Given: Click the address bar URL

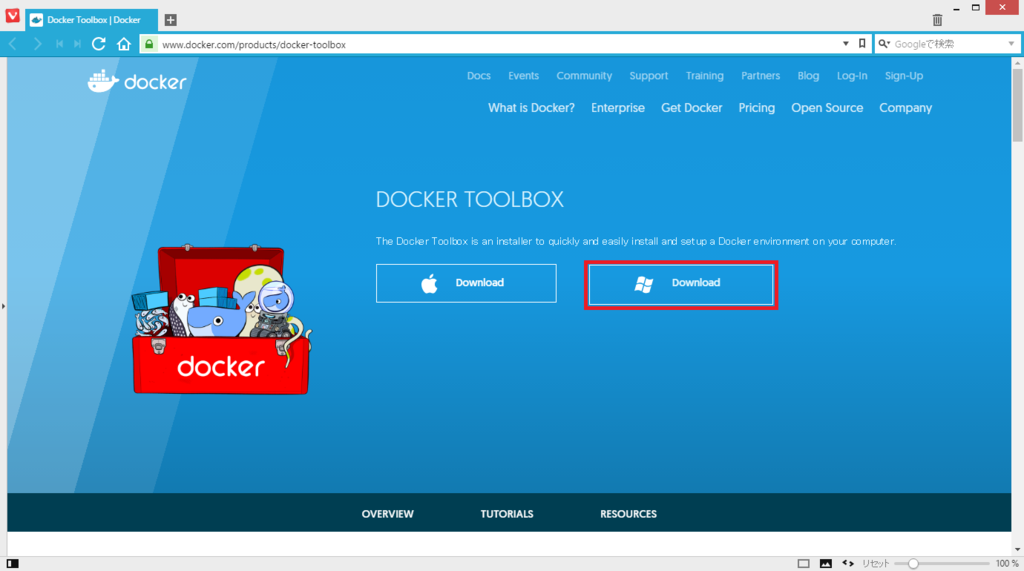Looking at the screenshot, I should (x=254, y=44).
